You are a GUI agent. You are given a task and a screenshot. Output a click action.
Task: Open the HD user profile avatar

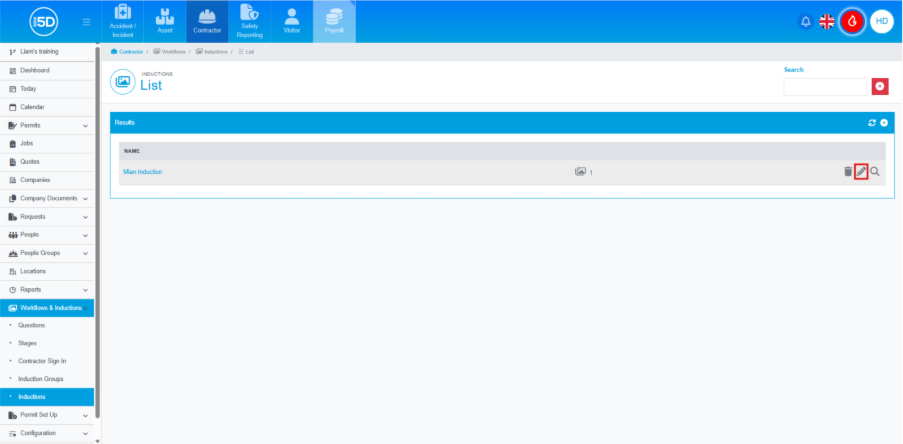point(882,21)
